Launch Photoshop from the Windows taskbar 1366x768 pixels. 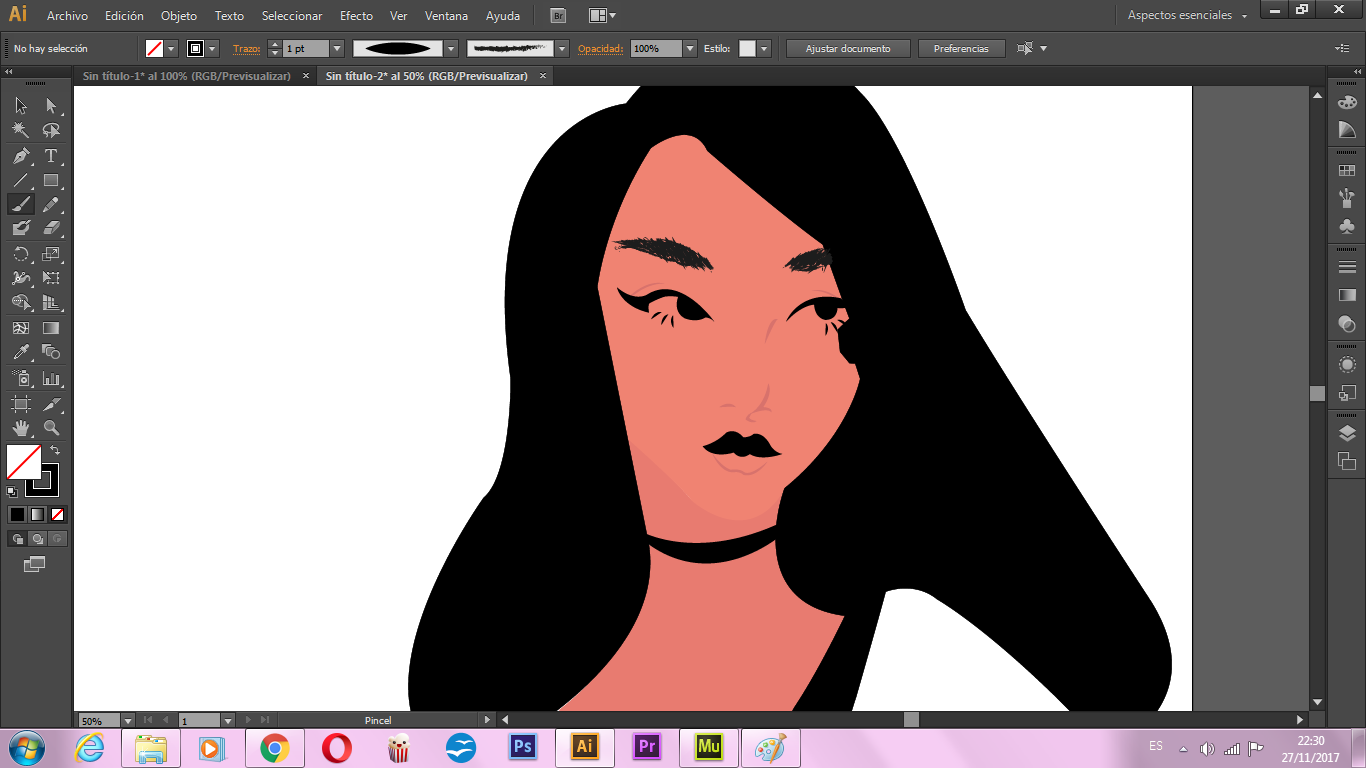click(522, 747)
